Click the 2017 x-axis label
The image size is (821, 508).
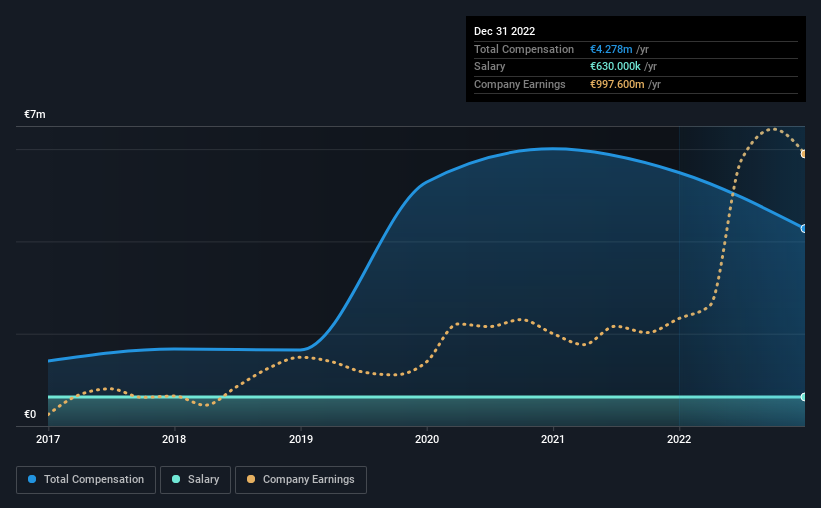48,439
